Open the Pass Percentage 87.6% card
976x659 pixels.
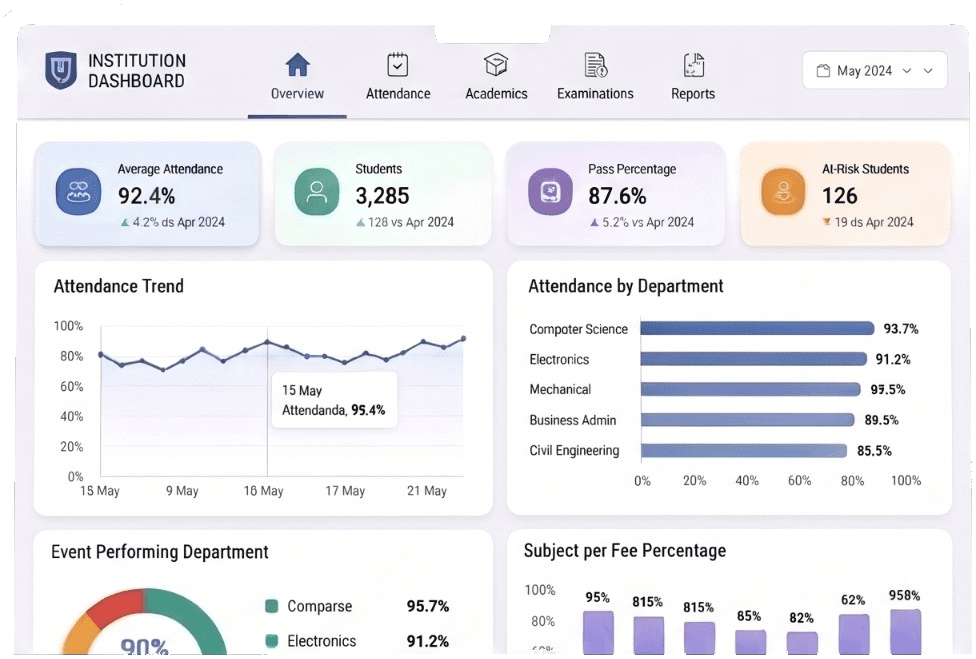pyautogui.click(x=616, y=194)
